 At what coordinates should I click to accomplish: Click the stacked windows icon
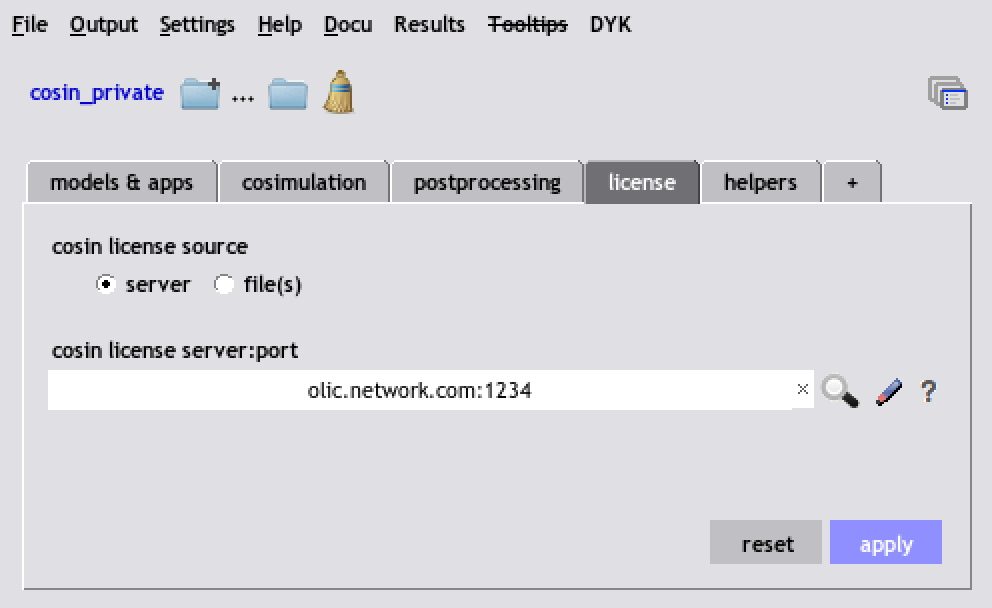pyautogui.click(x=947, y=94)
